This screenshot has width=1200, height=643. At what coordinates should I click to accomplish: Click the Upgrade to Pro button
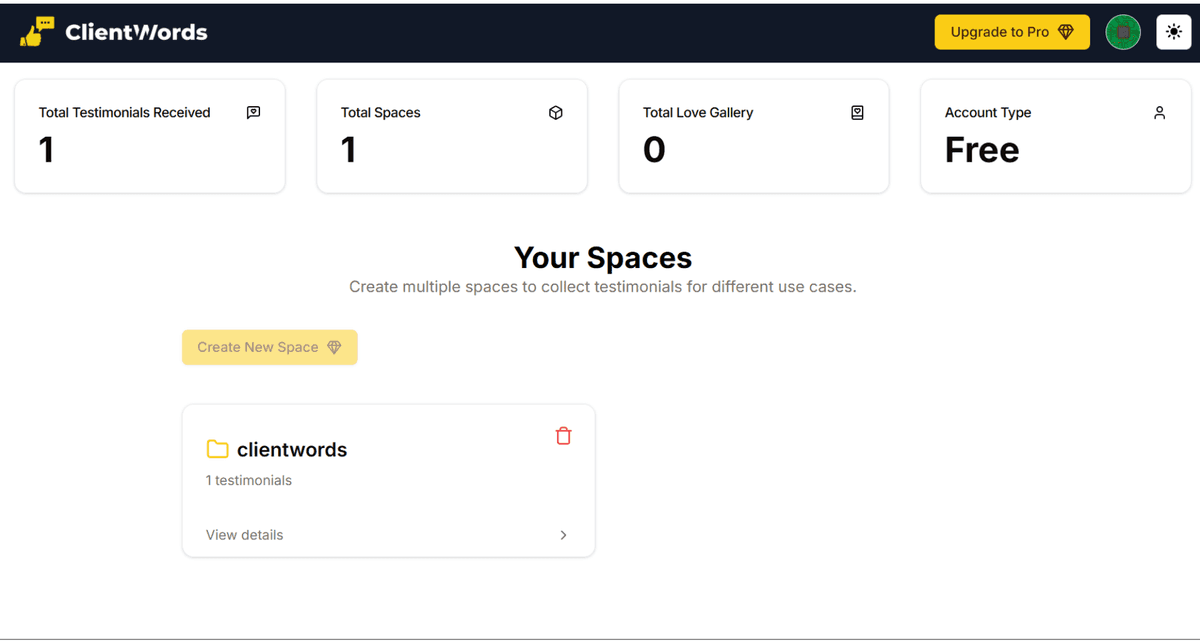[x=1012, y=31]
